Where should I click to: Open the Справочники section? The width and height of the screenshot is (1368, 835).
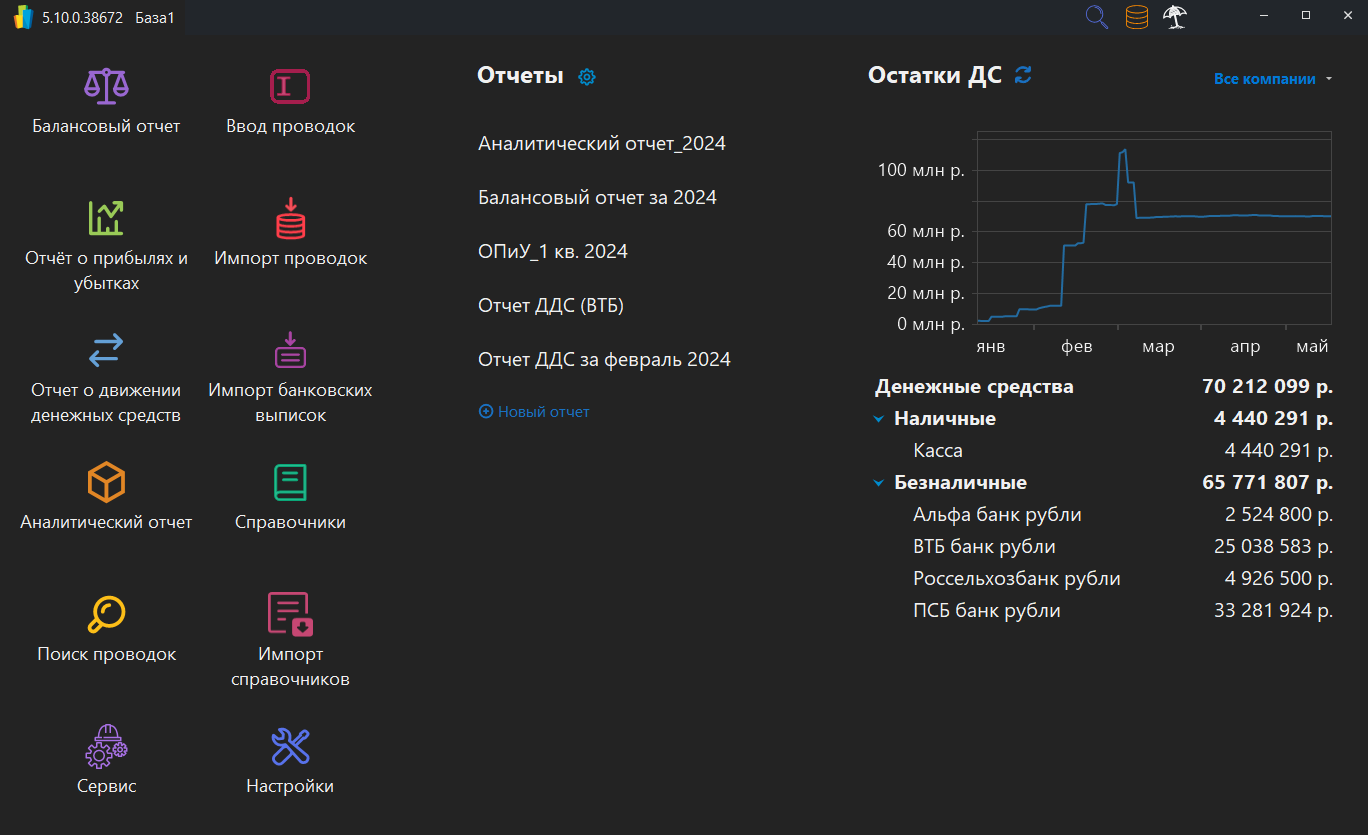coord(289,482)
